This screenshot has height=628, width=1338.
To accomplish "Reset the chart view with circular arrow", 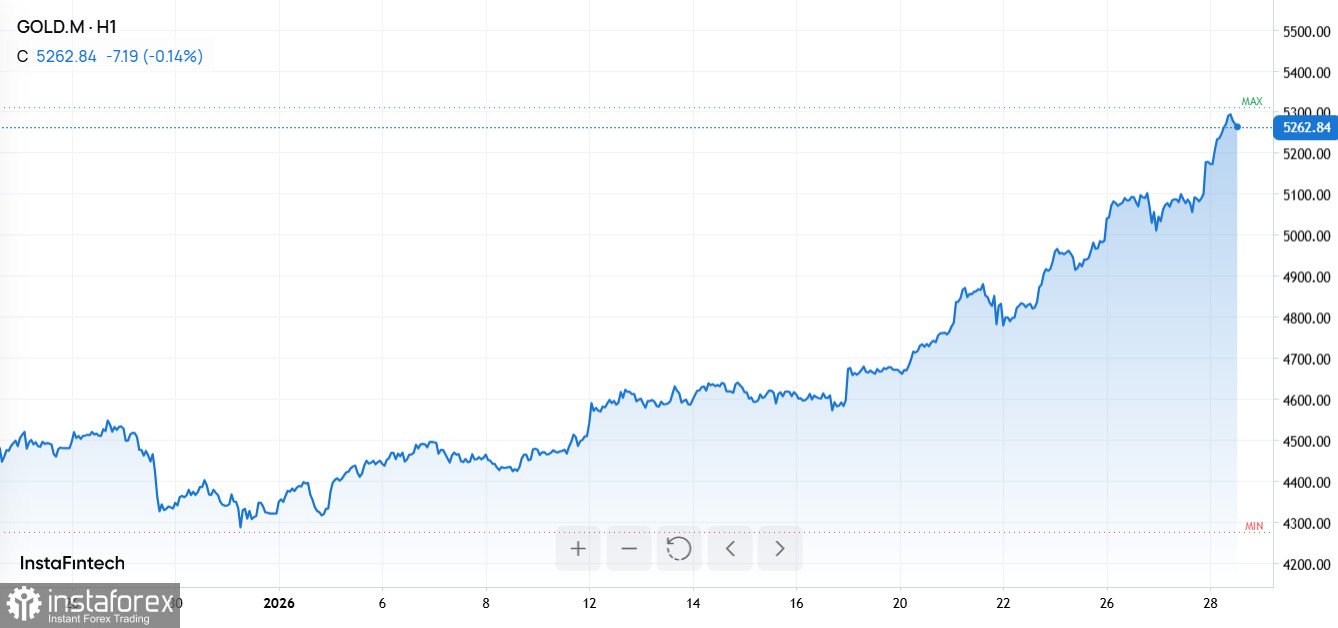I will click(x=679, y=548).
